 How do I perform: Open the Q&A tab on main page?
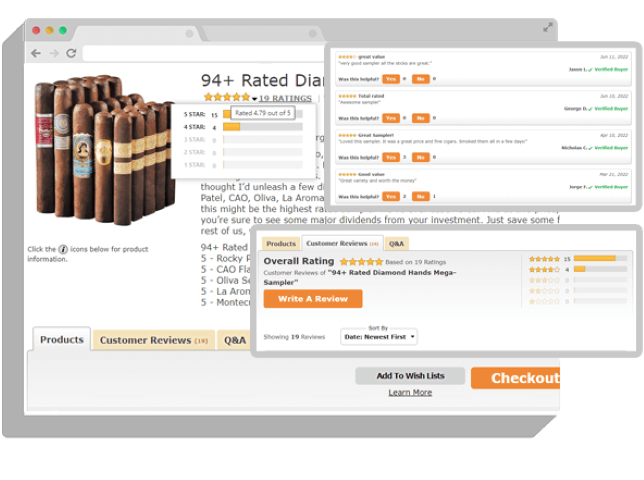(x=235, y=340)
